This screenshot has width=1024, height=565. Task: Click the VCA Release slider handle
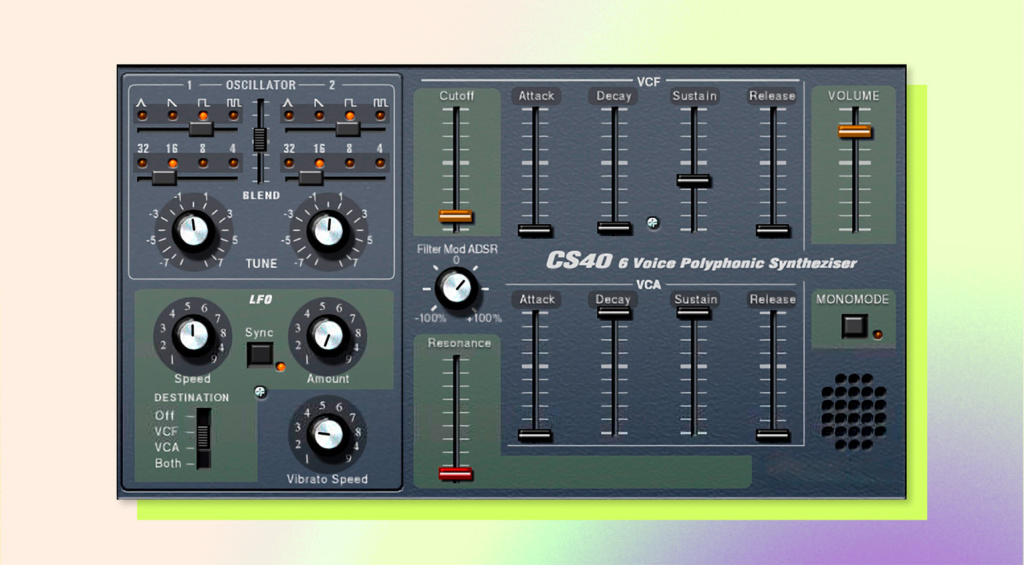(773, 435)
